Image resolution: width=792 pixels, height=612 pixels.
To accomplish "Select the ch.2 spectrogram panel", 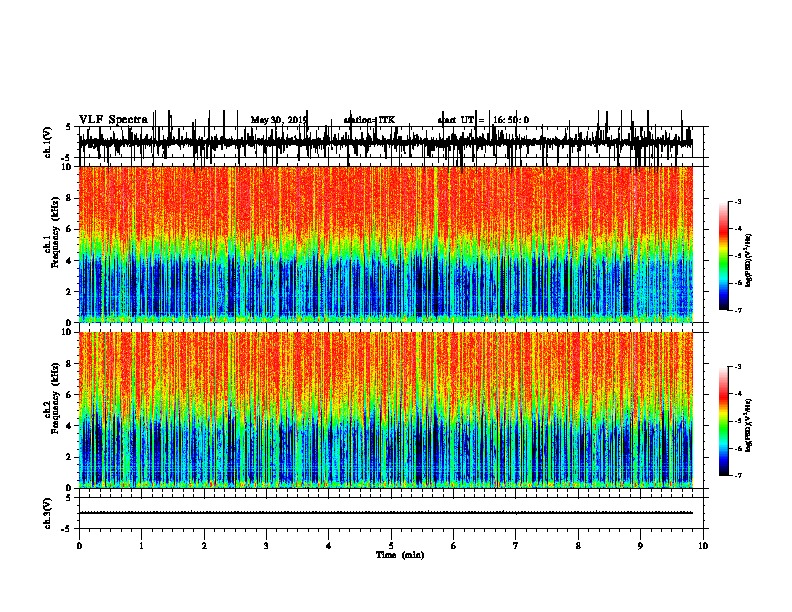I will coord(385,410).
